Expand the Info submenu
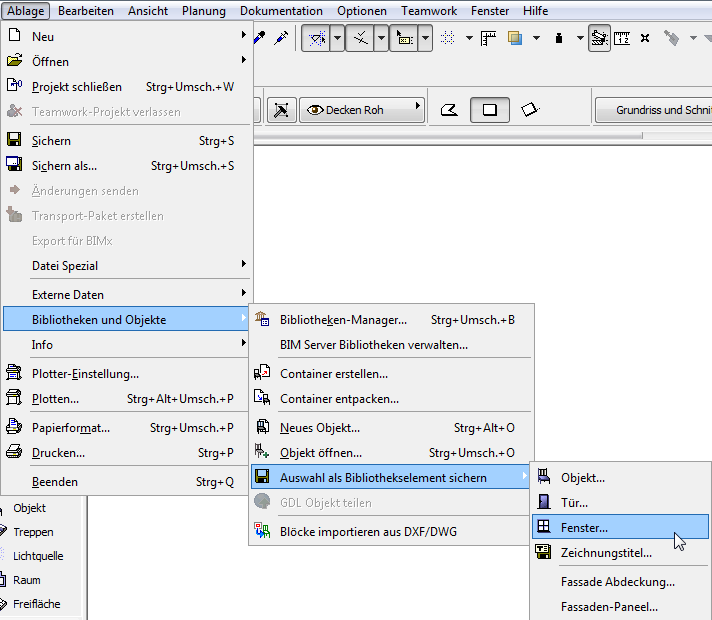This screenshot has height=620, width=712. tap(127, 345)
